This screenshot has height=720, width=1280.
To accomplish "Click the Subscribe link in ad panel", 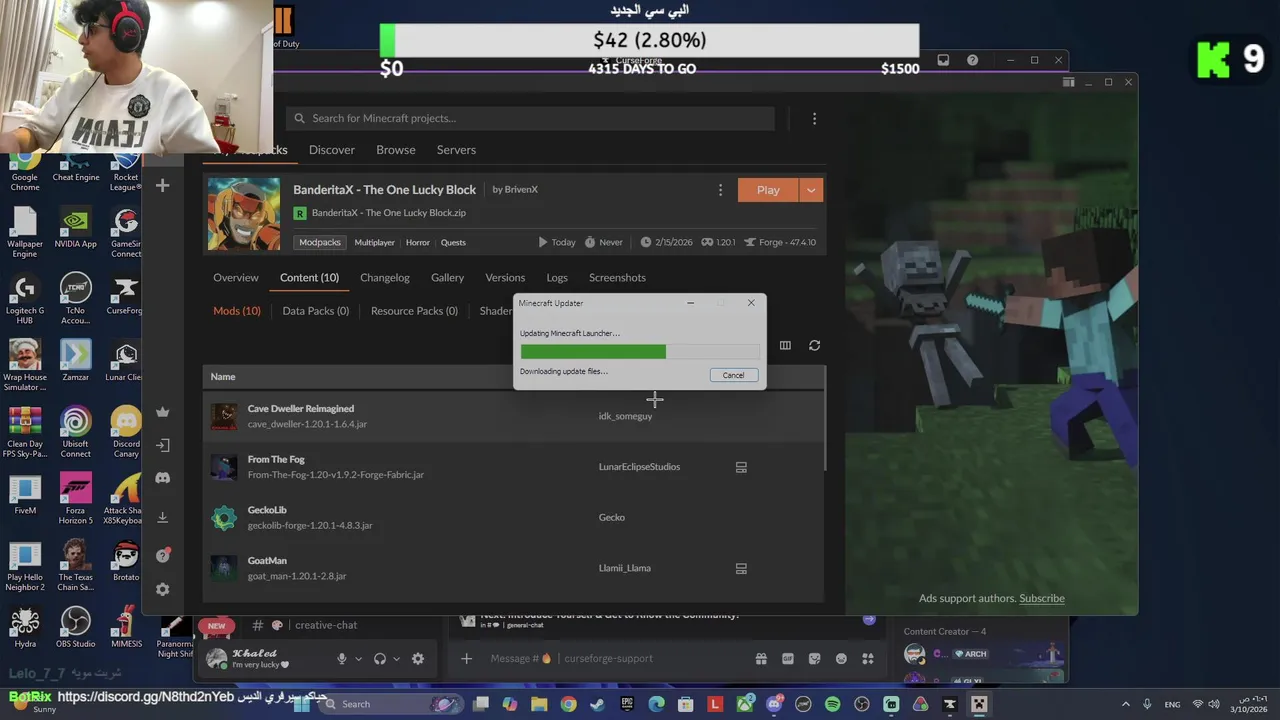I will click(x=1042, y=599).
